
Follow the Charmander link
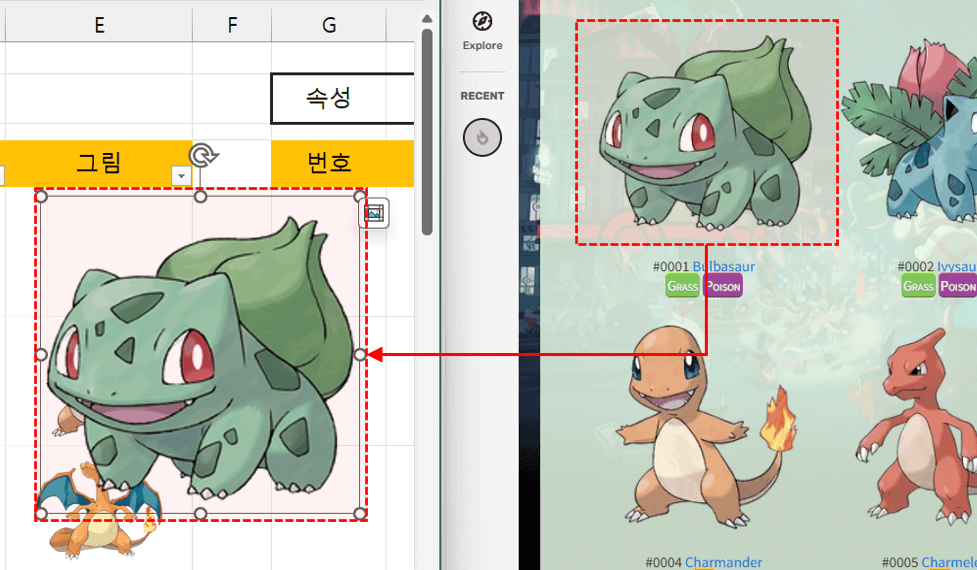(x=723, y=562)
